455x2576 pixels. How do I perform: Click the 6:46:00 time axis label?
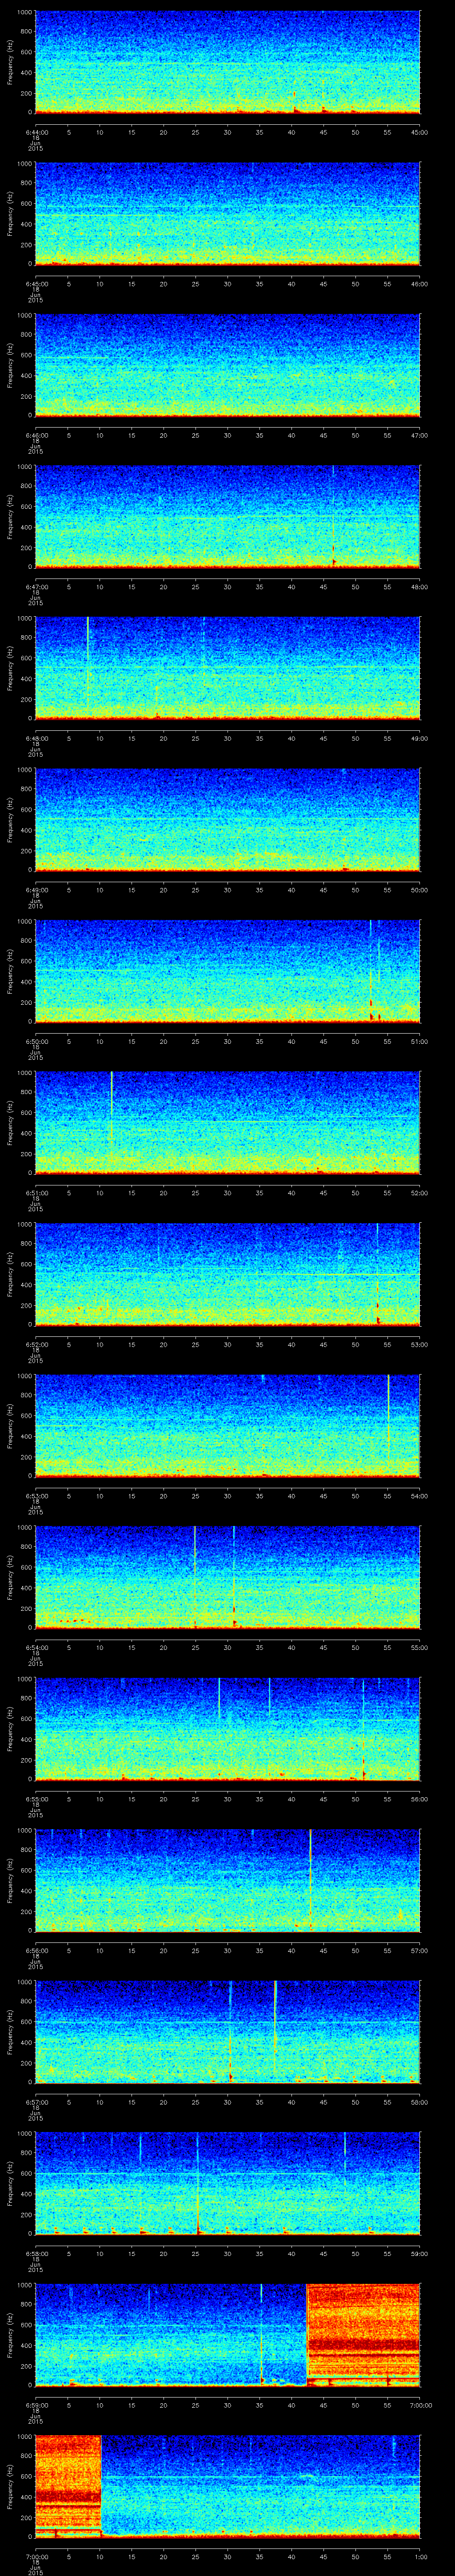pos(36,435)
